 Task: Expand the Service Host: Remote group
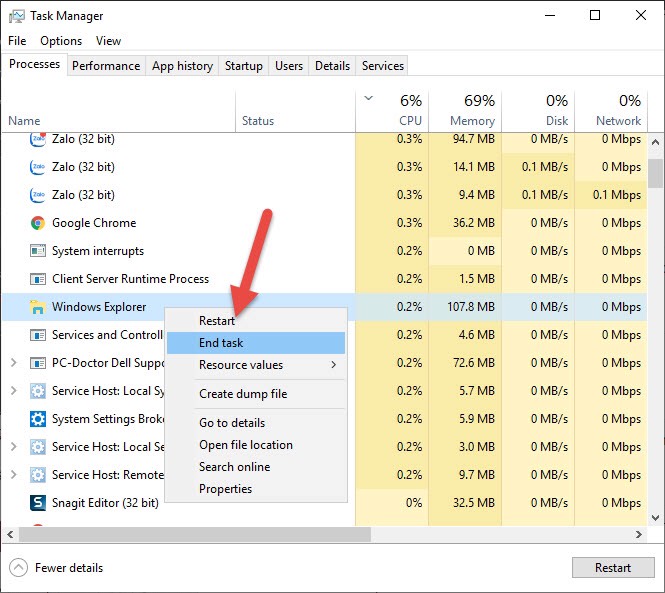[13, 475]
